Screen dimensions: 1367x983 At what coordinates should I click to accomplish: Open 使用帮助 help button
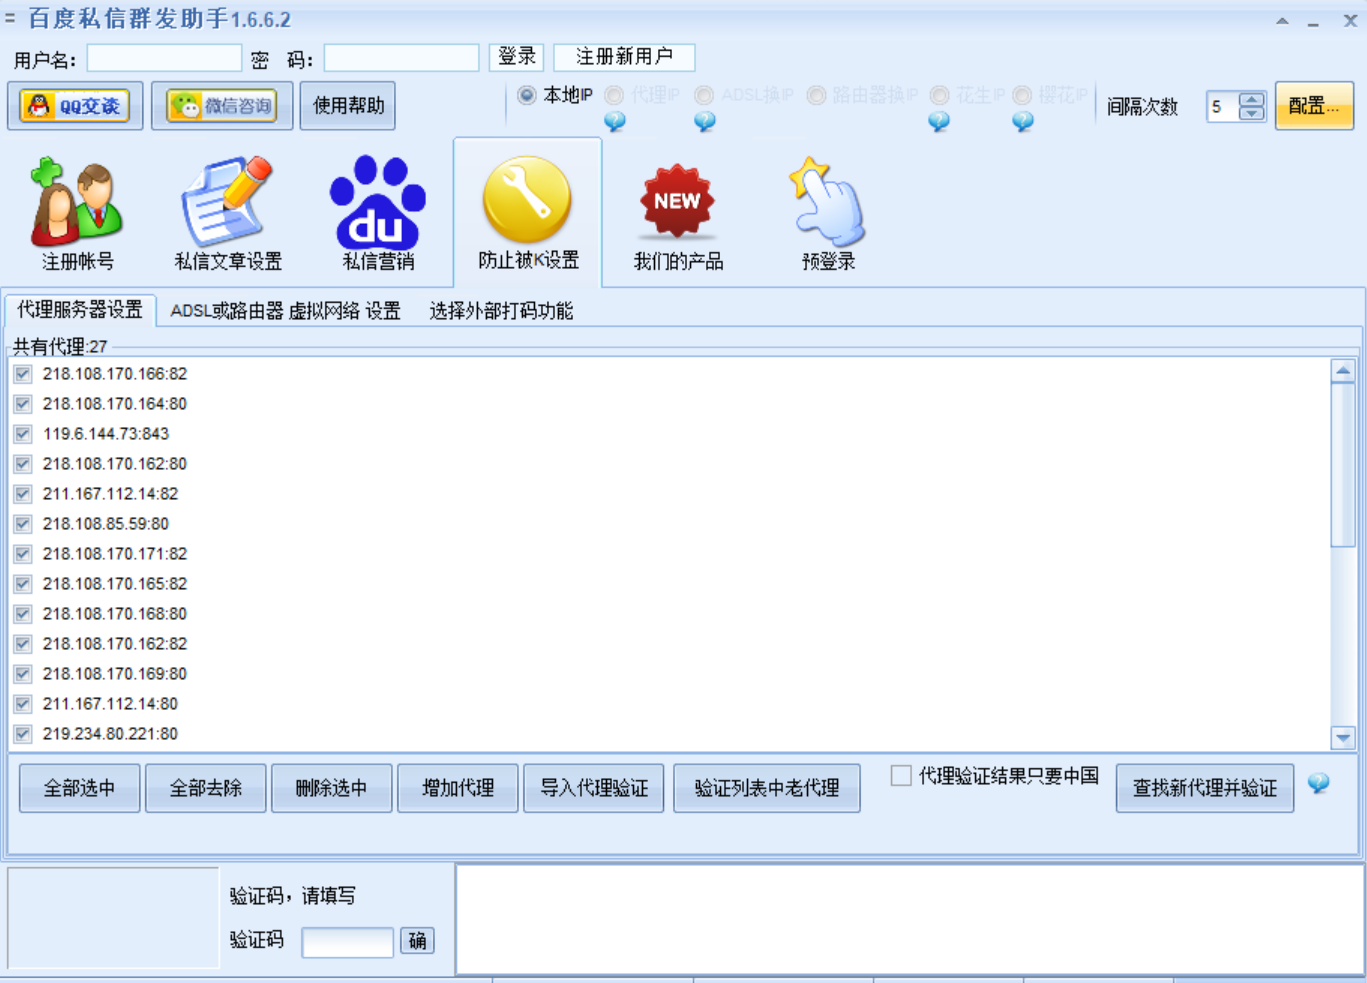pyautogui.click(x=348, y=106)
